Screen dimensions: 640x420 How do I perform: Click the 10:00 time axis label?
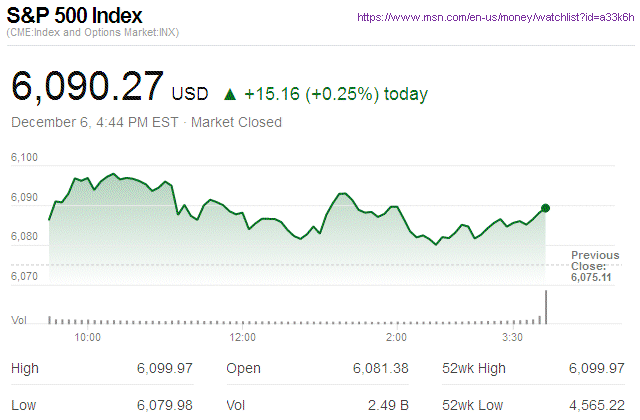88,338
